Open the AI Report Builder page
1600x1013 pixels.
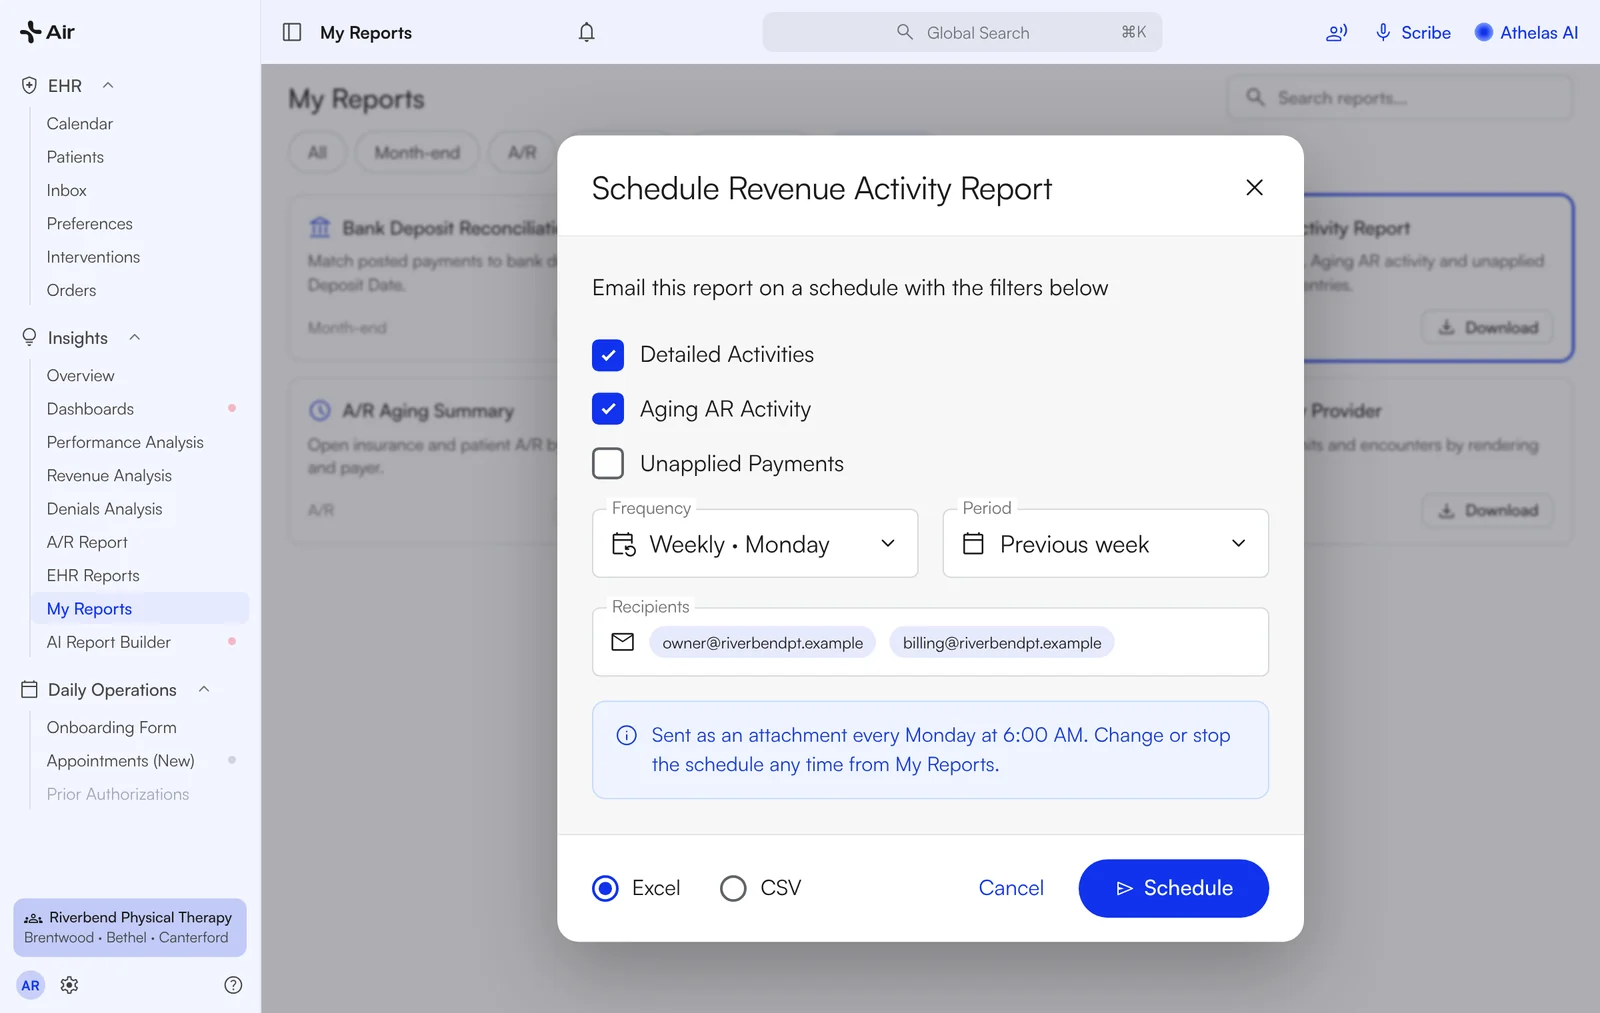pyautogui.click(x=109, y=642)
